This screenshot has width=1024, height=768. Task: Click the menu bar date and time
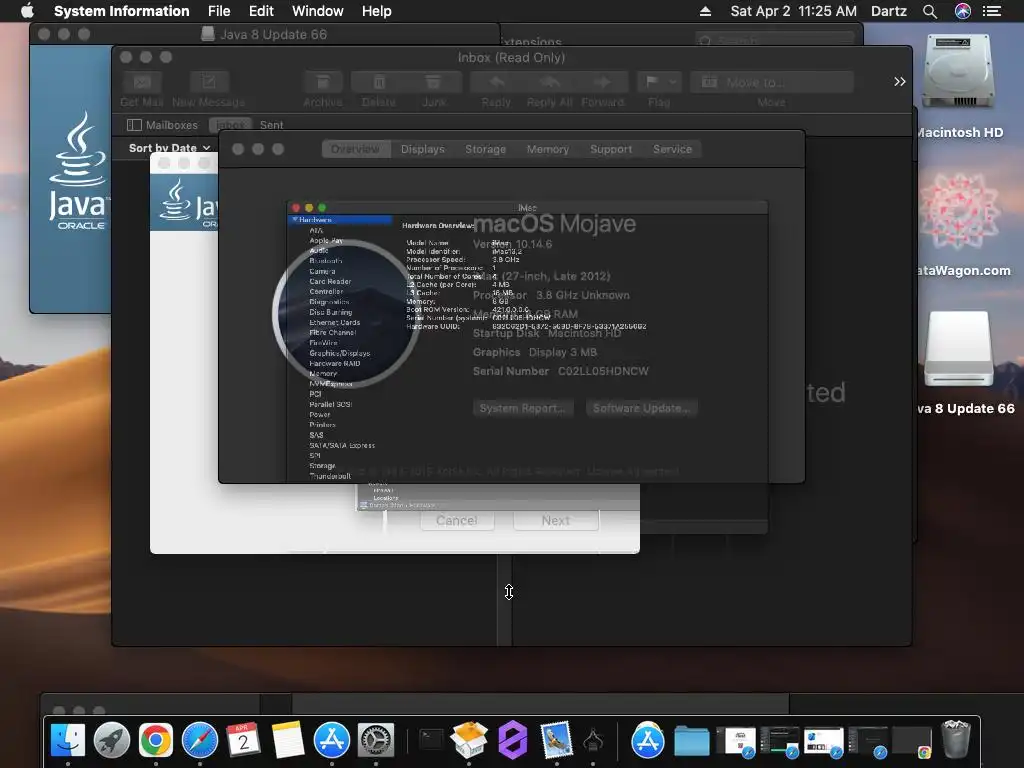pos(793,11)
